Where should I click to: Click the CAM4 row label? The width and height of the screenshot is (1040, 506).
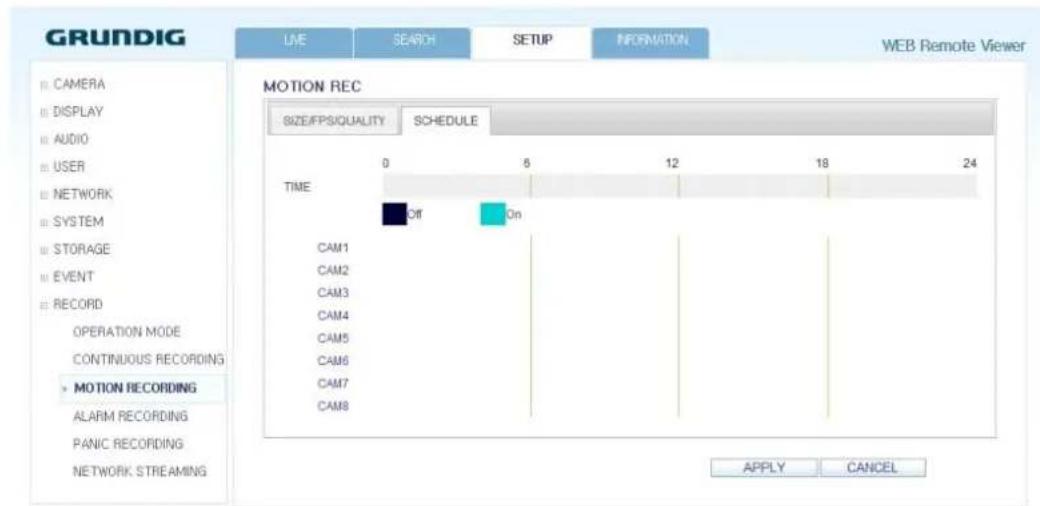[x=334, y=316]
